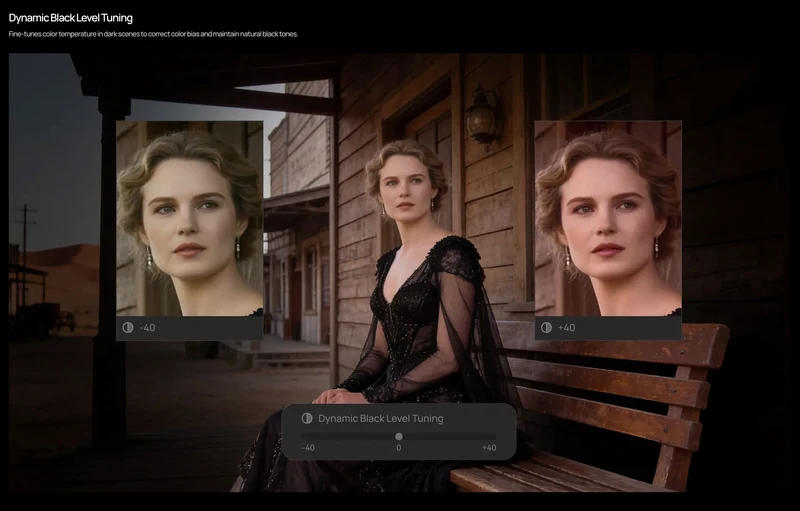This screenshot has width=800, height=511.
Task: Click the -40 label under the slider
Action: (x=308, y=448)
